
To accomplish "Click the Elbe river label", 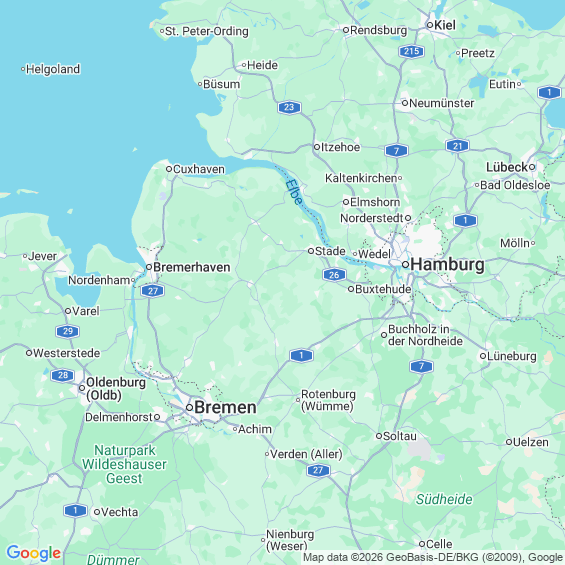I will click(x=294, y=192).
